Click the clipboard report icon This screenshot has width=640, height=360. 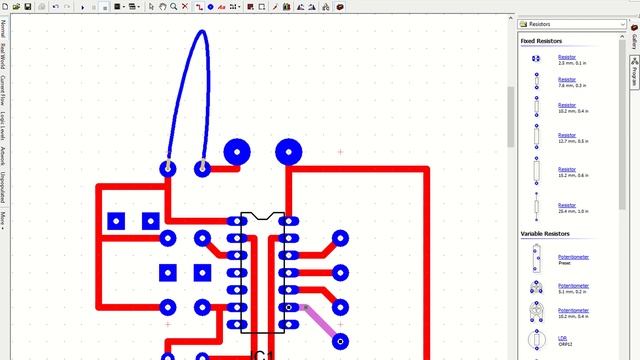(x=287, y=7)
